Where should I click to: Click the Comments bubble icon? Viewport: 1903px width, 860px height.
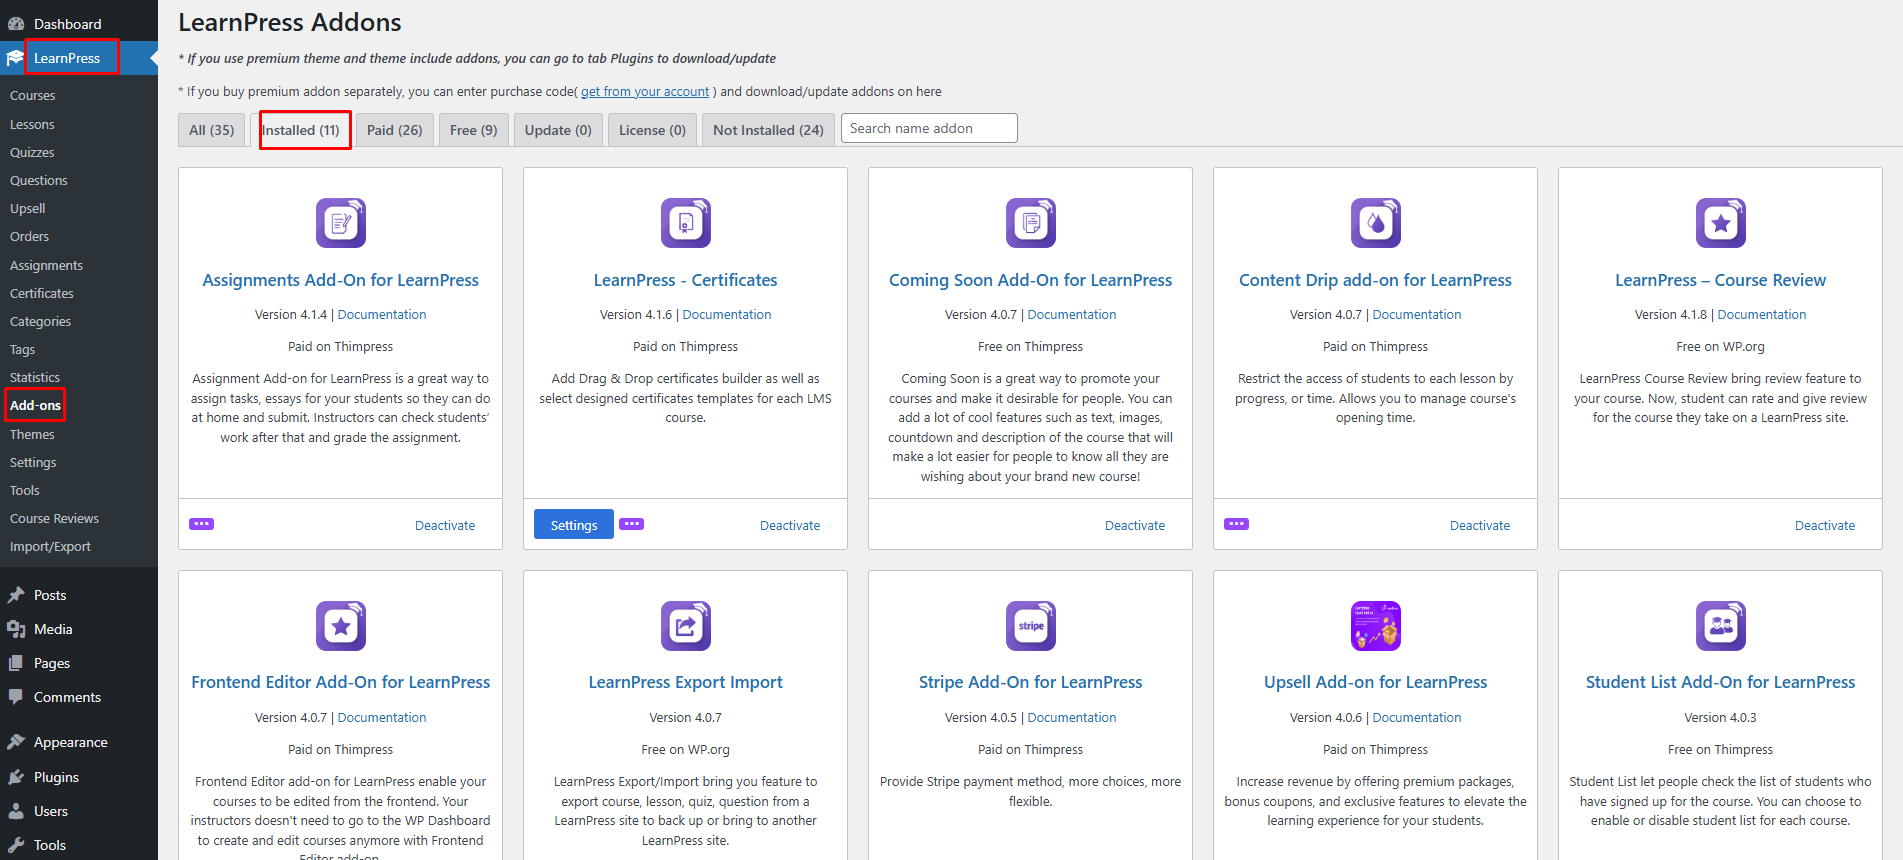[x=16, y=697]
